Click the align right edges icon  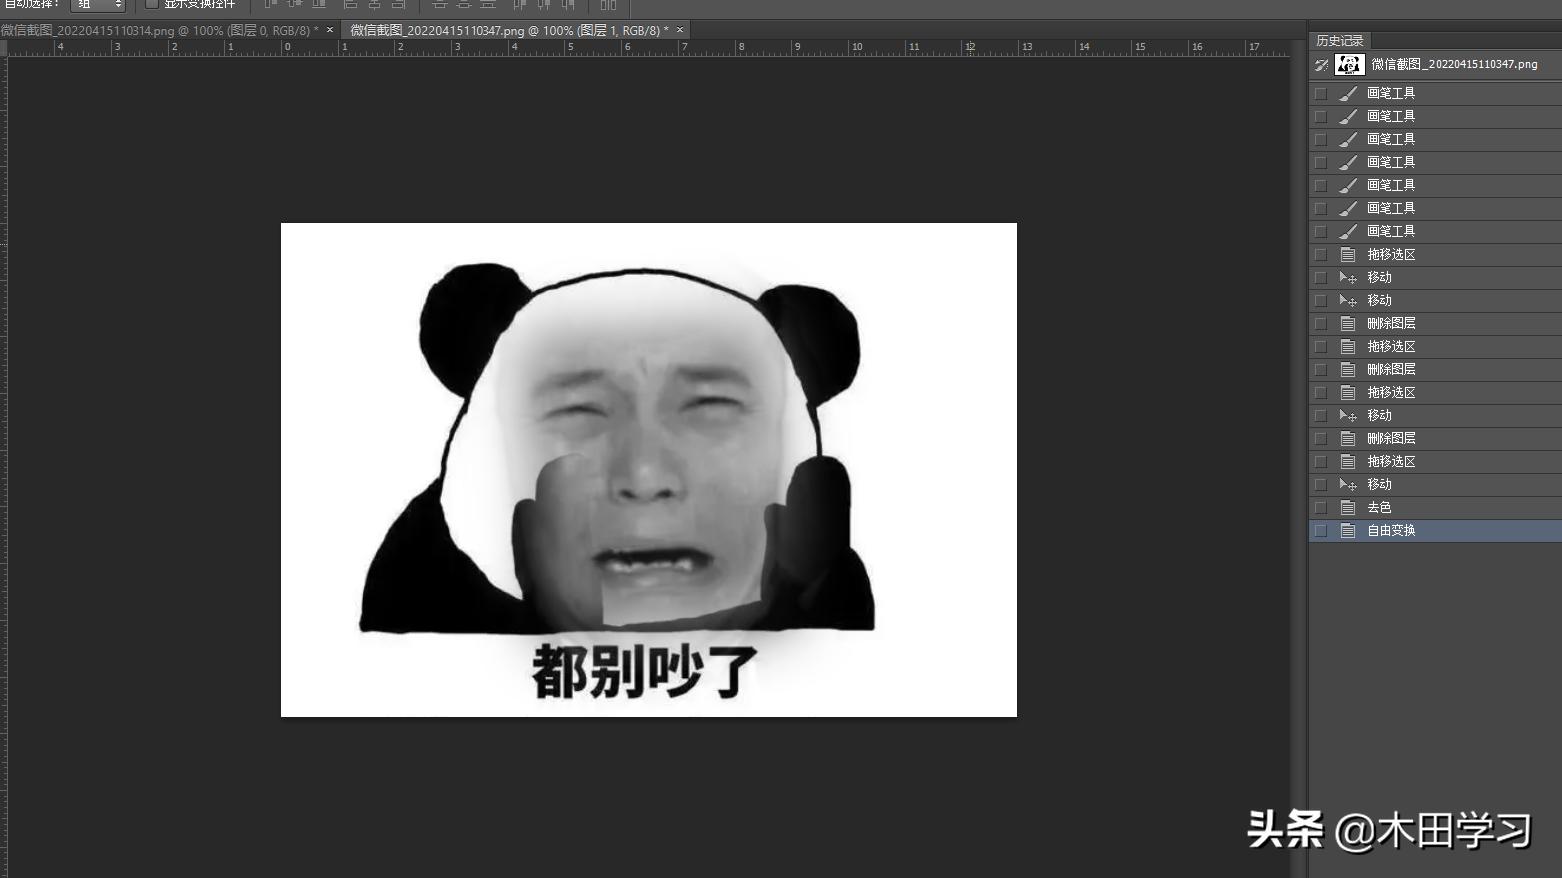(x=398, y=5)
